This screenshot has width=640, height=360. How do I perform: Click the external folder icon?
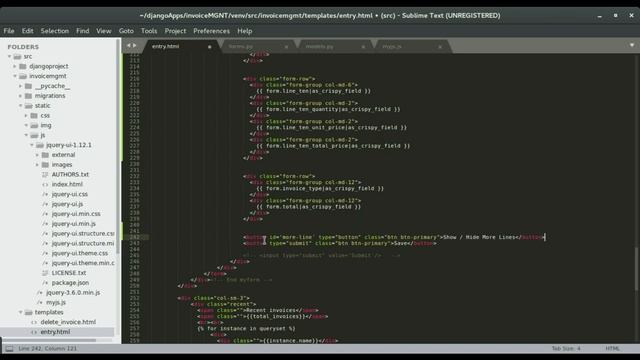[45, 155]
